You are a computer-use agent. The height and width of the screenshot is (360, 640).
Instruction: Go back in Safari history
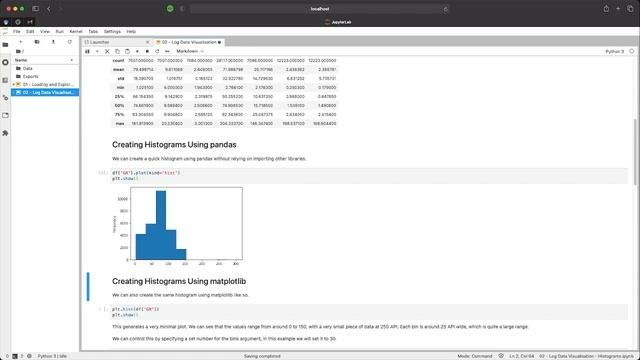[49, 9]
